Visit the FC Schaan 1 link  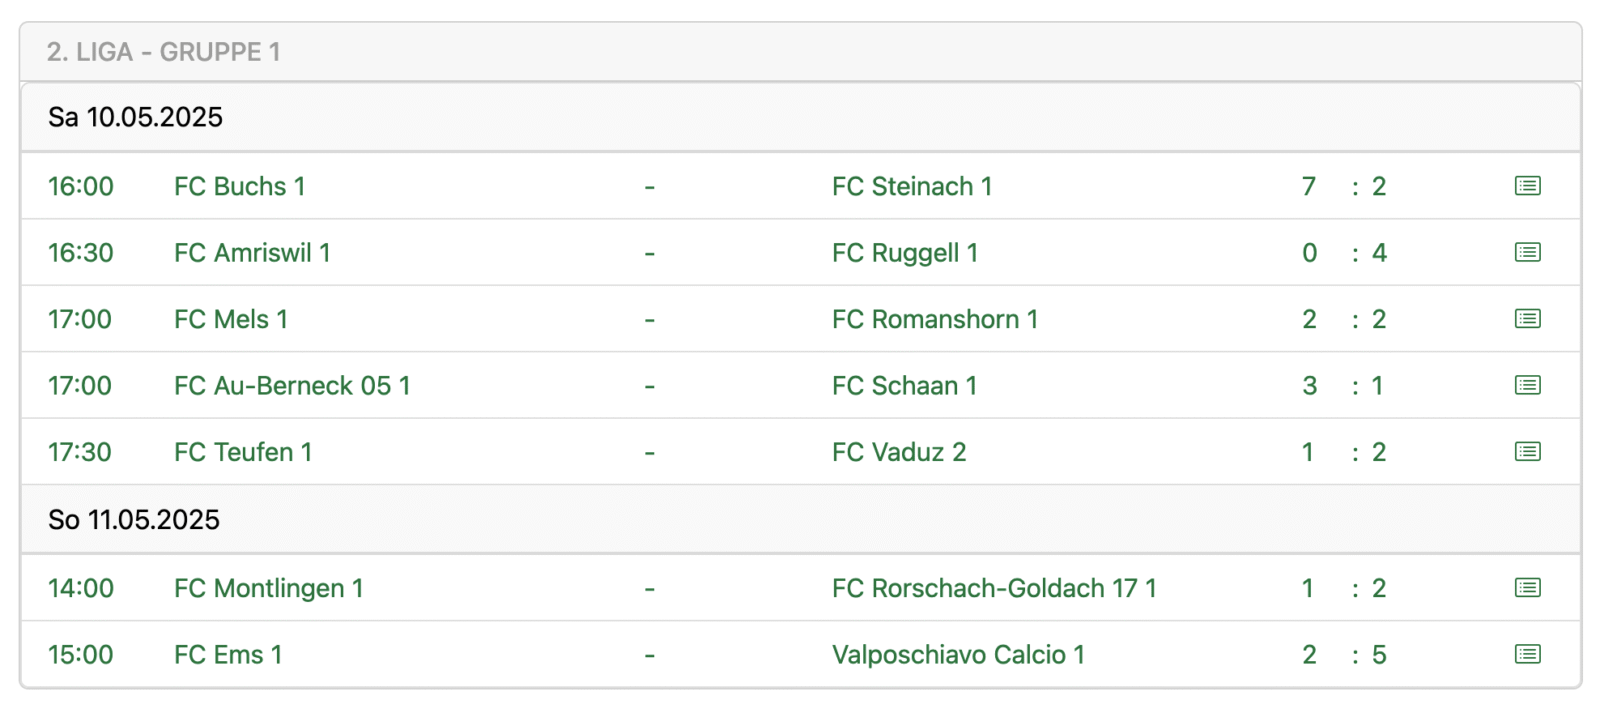(x=904, y=386)
